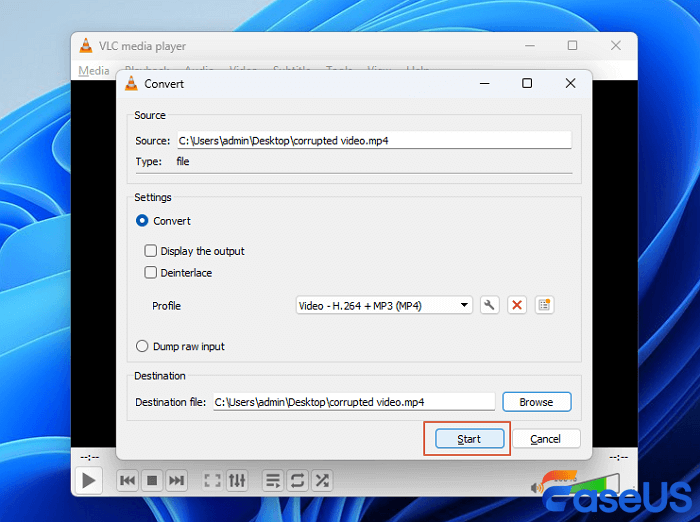Image resolution: width=700 pixels, height=522 pixels.
Task: Show extended settings equalizer icon
Action: click(237, 480)
